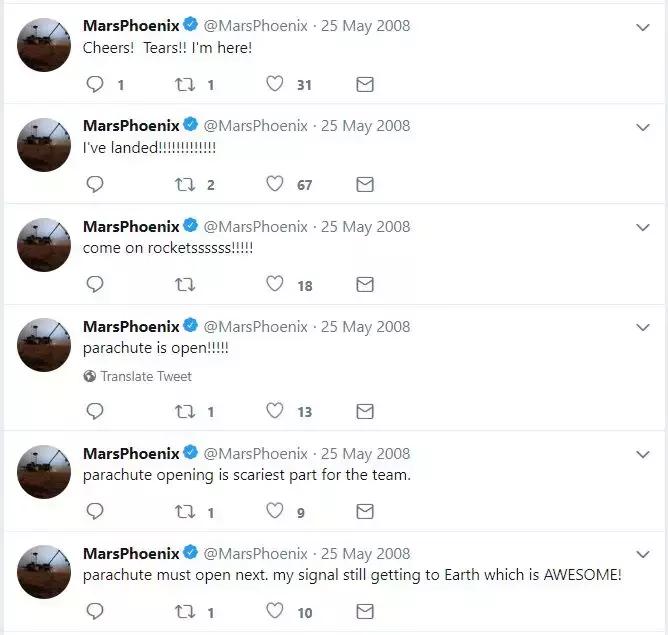The width and height of the screenshot is (668, 635).
Task: Like the "parachute opening is scariest part" tweet
Action: (x=275, y=511)
